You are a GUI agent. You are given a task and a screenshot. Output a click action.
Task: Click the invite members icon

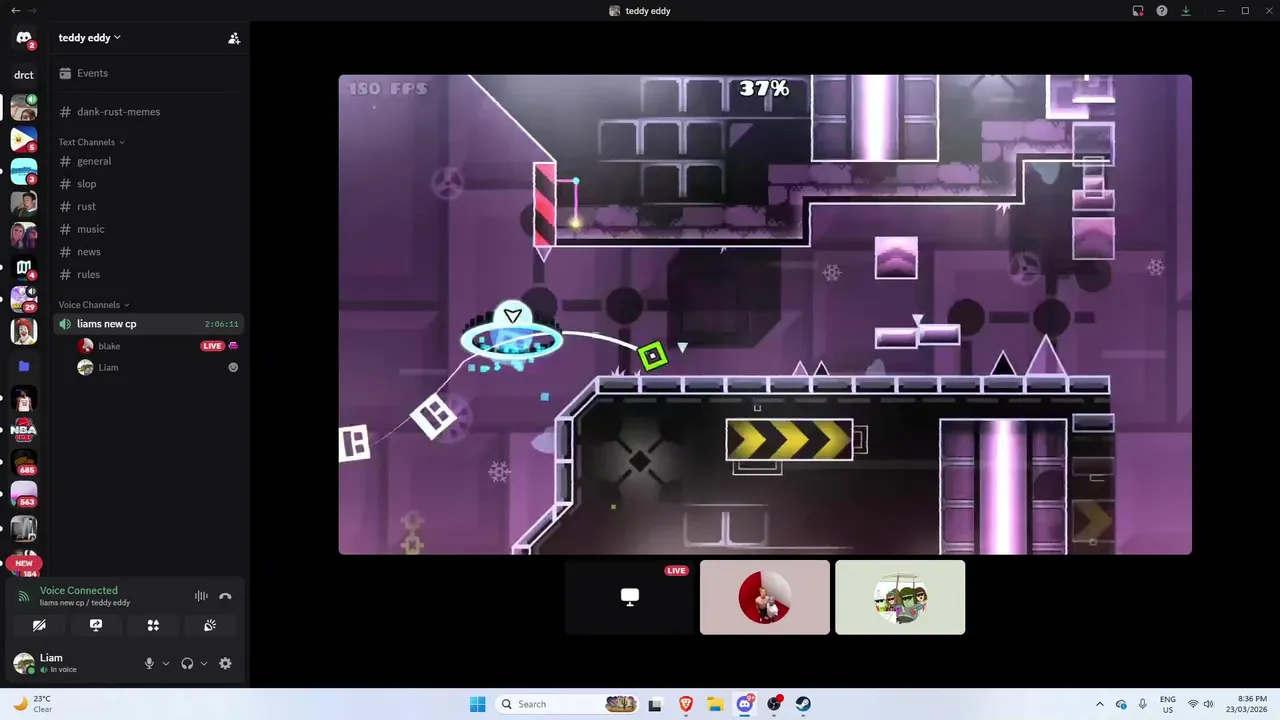pyautogui.click(x=234, y=38)
